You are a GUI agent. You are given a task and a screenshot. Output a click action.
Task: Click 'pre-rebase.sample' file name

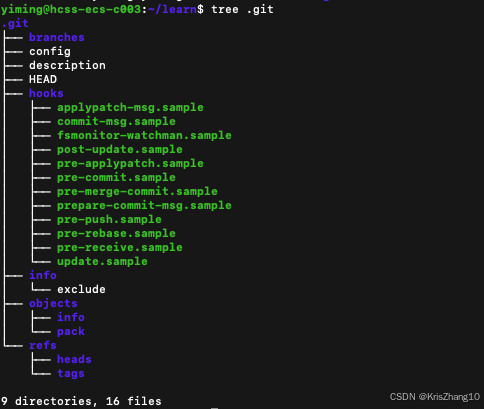[116, 233]
